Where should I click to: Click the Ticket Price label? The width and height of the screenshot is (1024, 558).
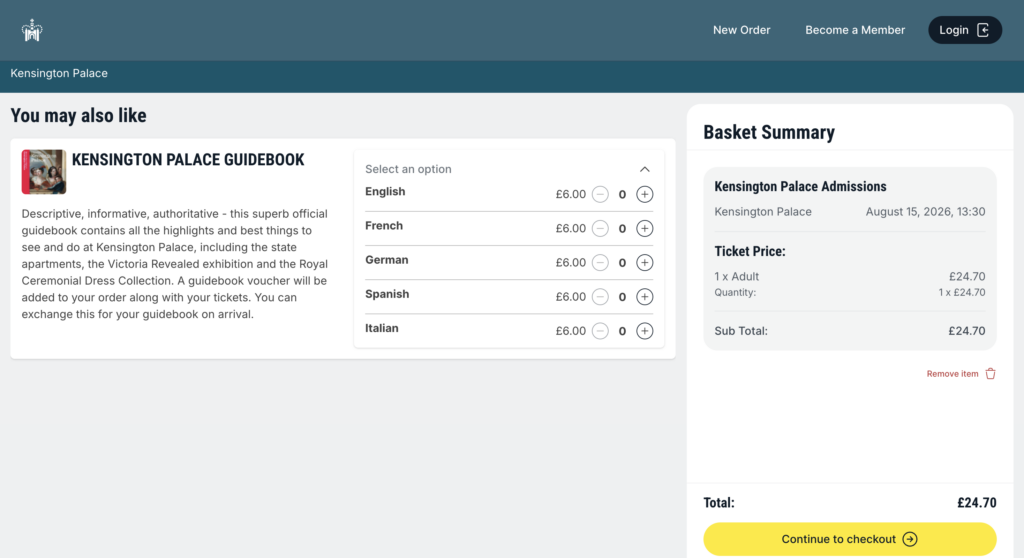pyautogui.click(x=750, y=252)
